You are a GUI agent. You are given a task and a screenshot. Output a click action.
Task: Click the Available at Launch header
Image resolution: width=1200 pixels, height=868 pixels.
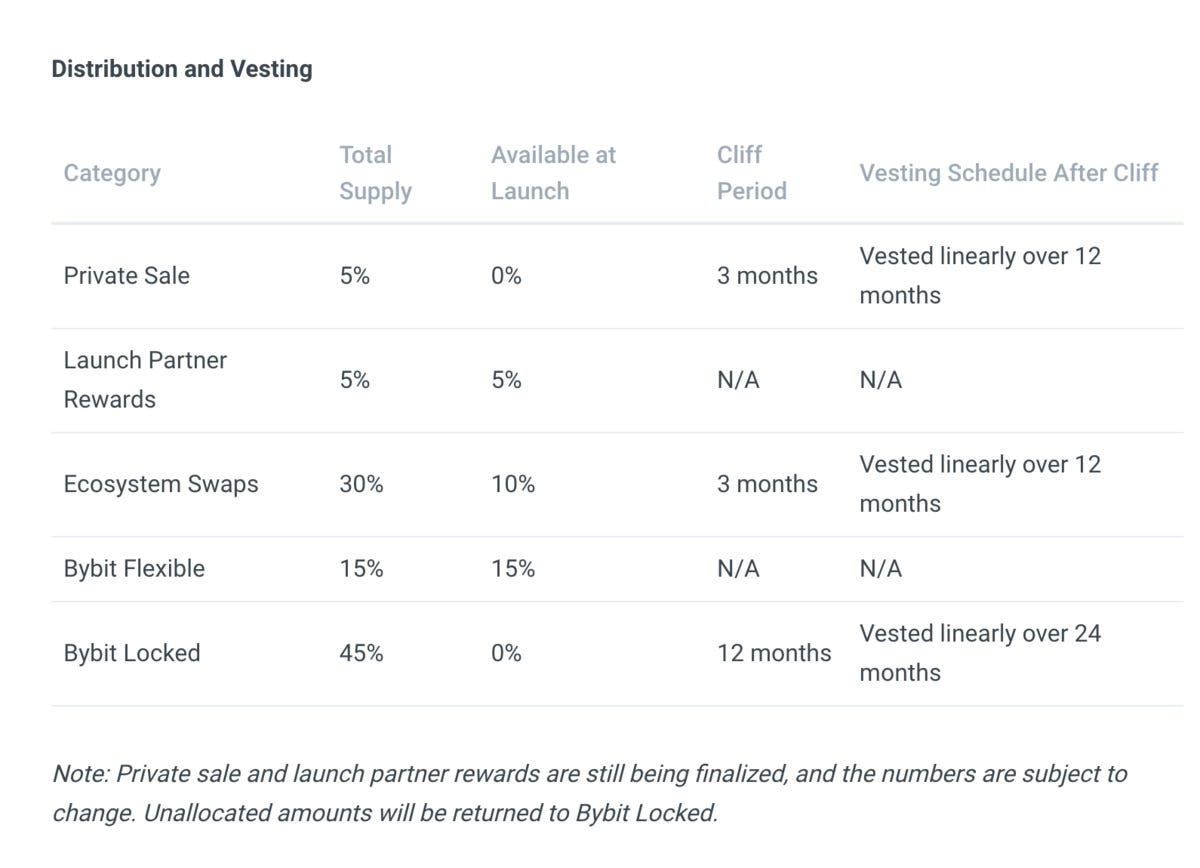point(553,173)
